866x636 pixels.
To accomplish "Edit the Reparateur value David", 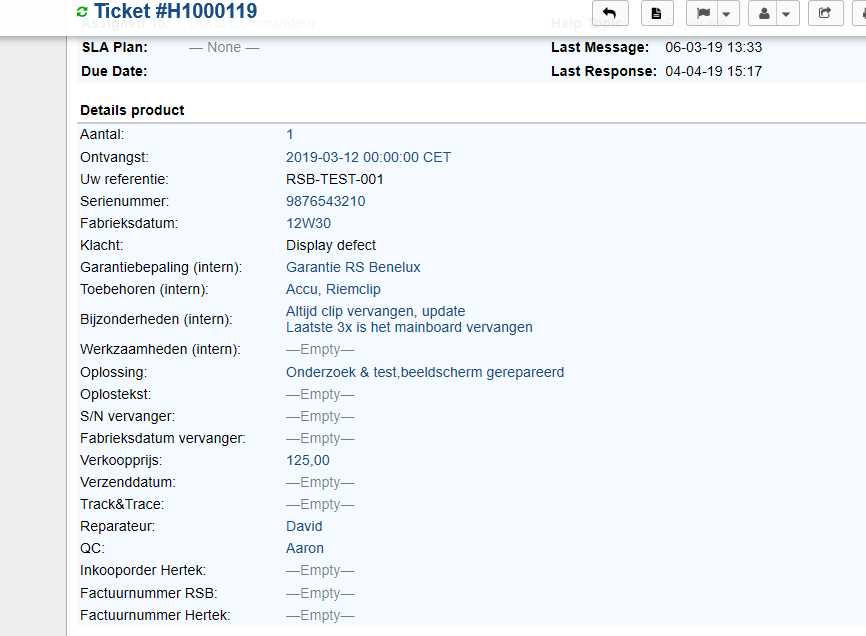I will (304, 527).
